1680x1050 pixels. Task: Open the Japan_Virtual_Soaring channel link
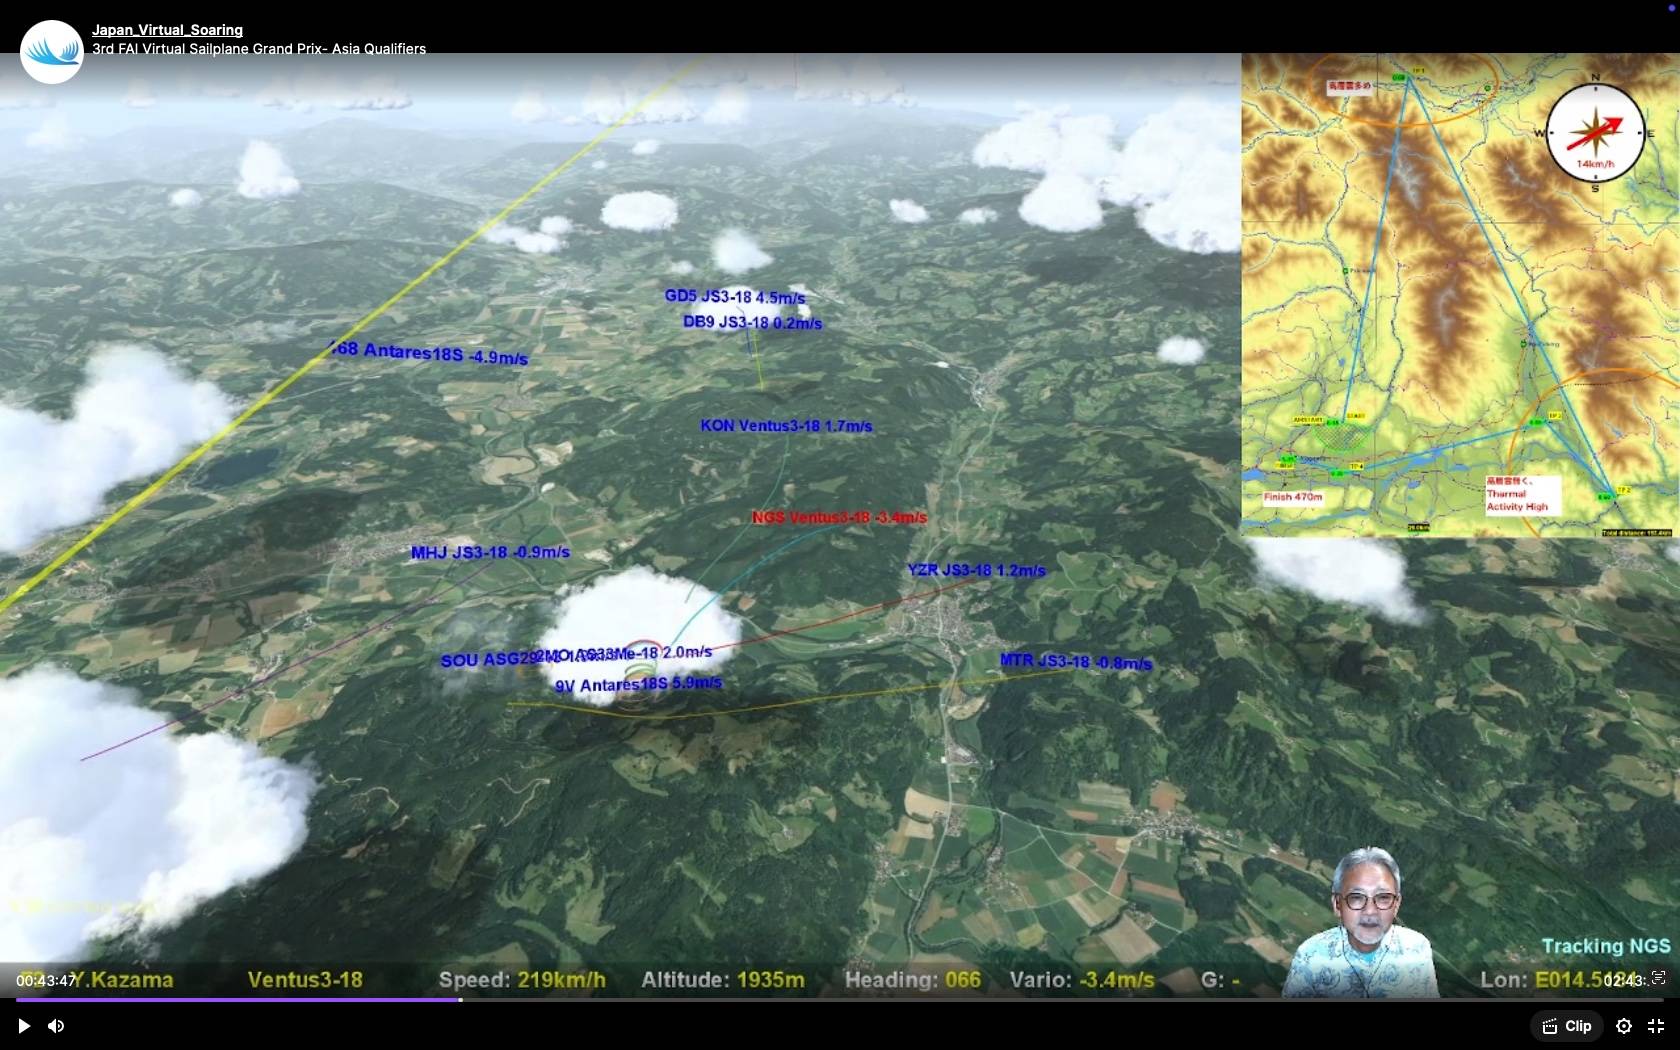(167, 30)
